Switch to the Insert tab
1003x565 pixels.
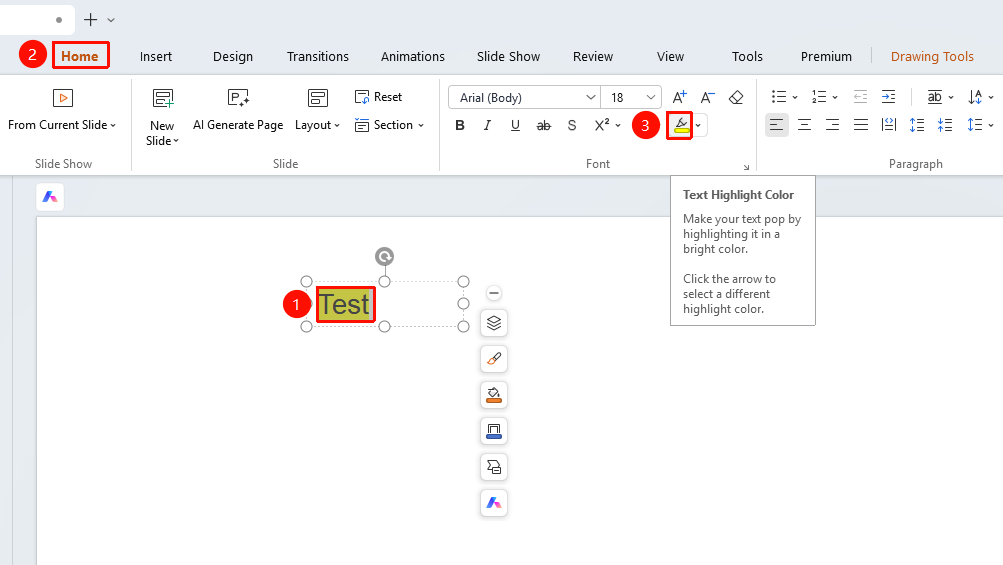[156, 56]
